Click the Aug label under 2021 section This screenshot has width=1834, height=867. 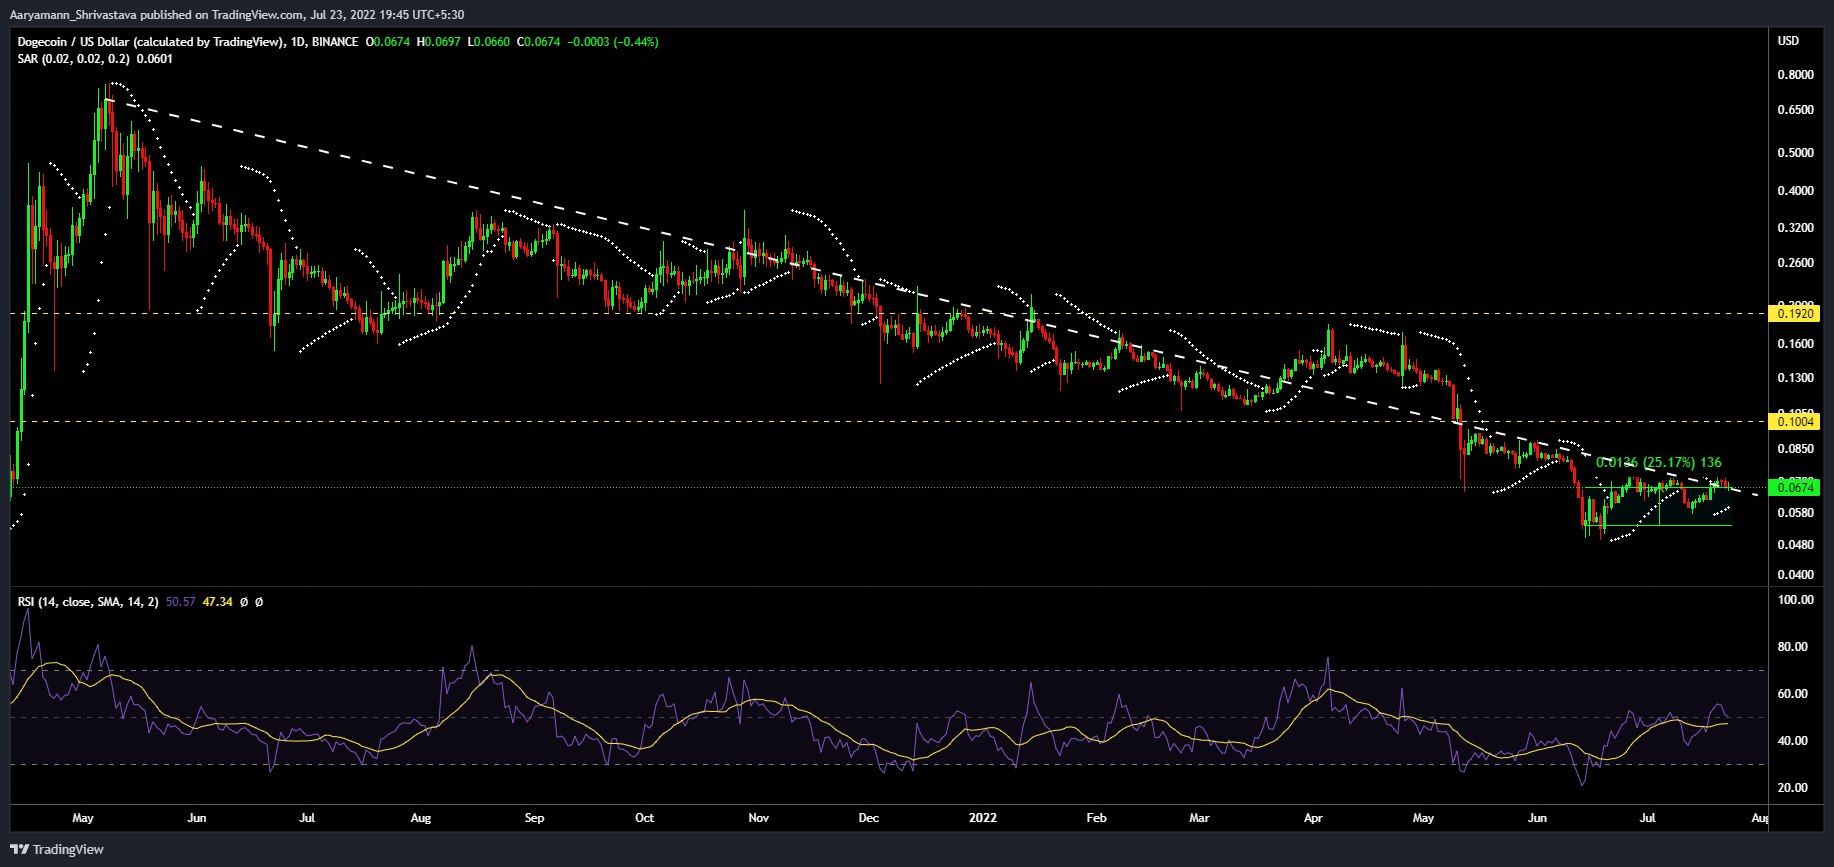click(421, 818)
